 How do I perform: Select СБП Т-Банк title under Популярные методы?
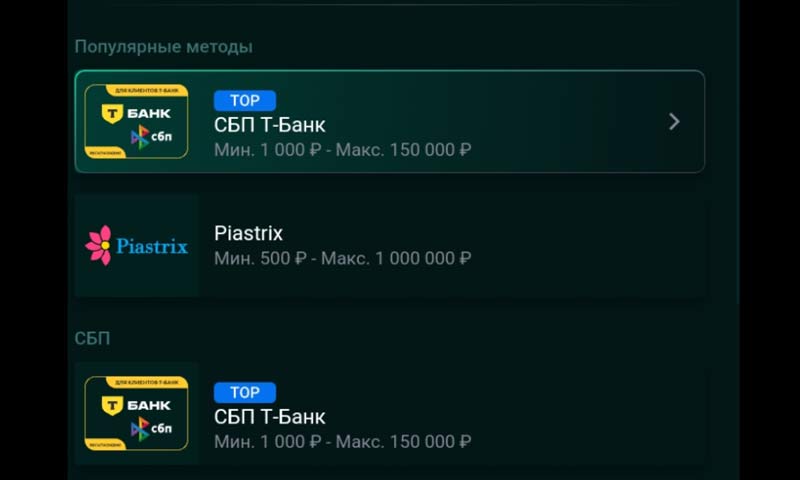click(x=269, y=125)
